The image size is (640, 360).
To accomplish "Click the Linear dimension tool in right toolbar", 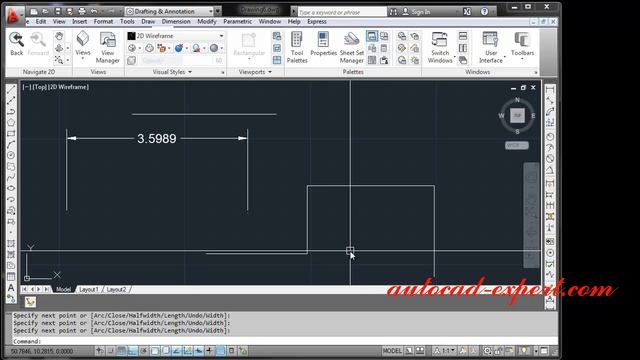I will tap(550, 89).
